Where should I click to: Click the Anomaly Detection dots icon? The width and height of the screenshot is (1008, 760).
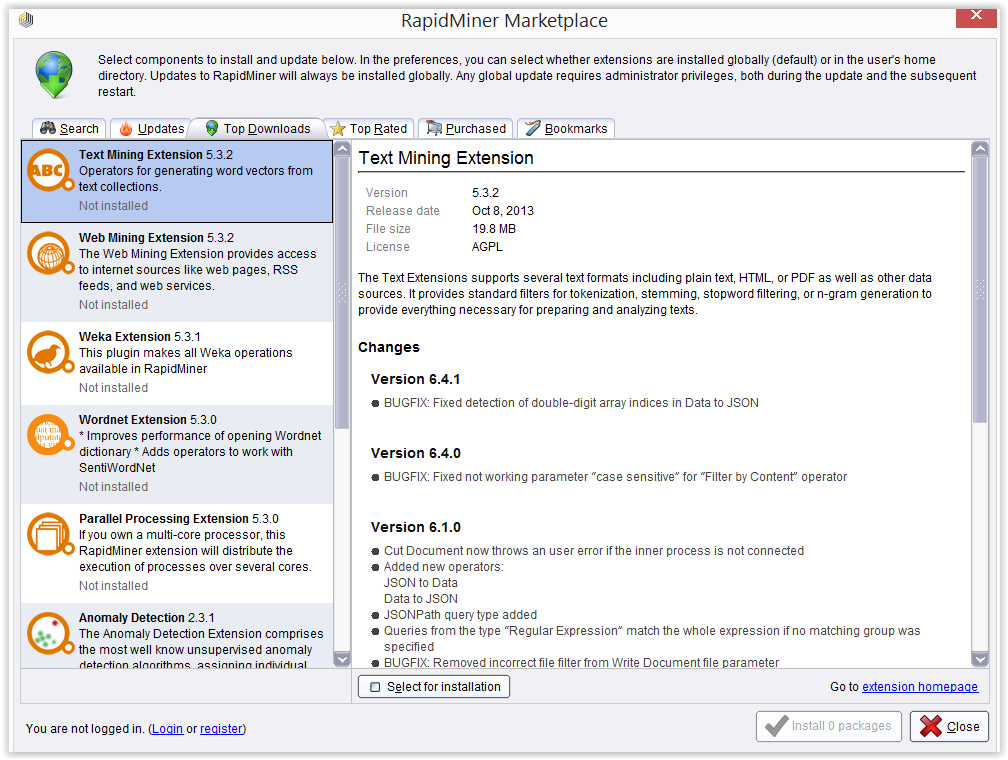coord(50,633)
